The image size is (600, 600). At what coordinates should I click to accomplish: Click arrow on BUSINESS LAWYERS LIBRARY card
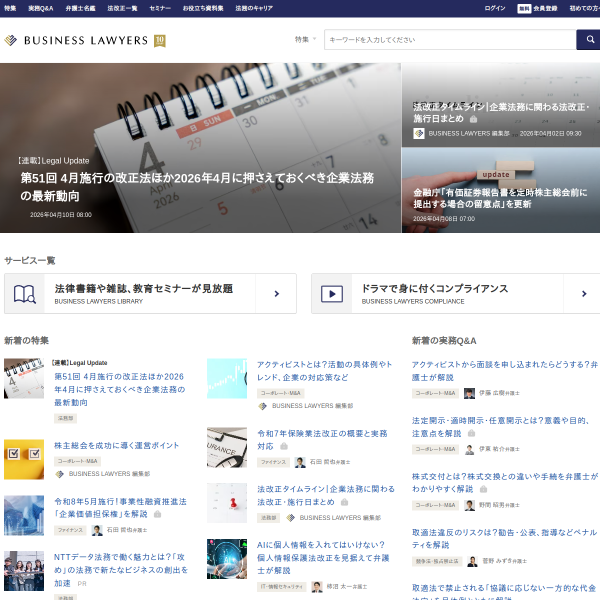coord(277,293)
